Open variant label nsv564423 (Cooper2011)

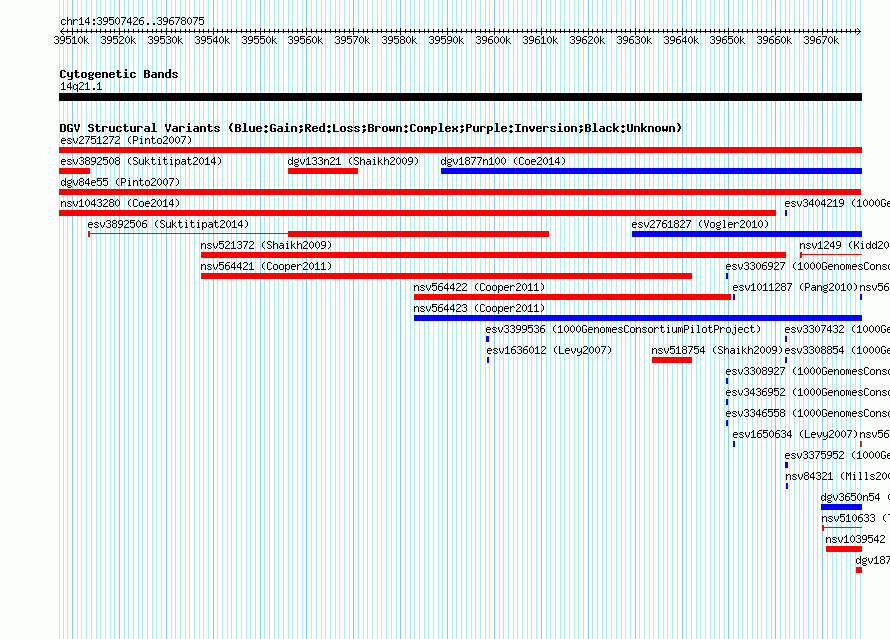(x=479, y=308)
